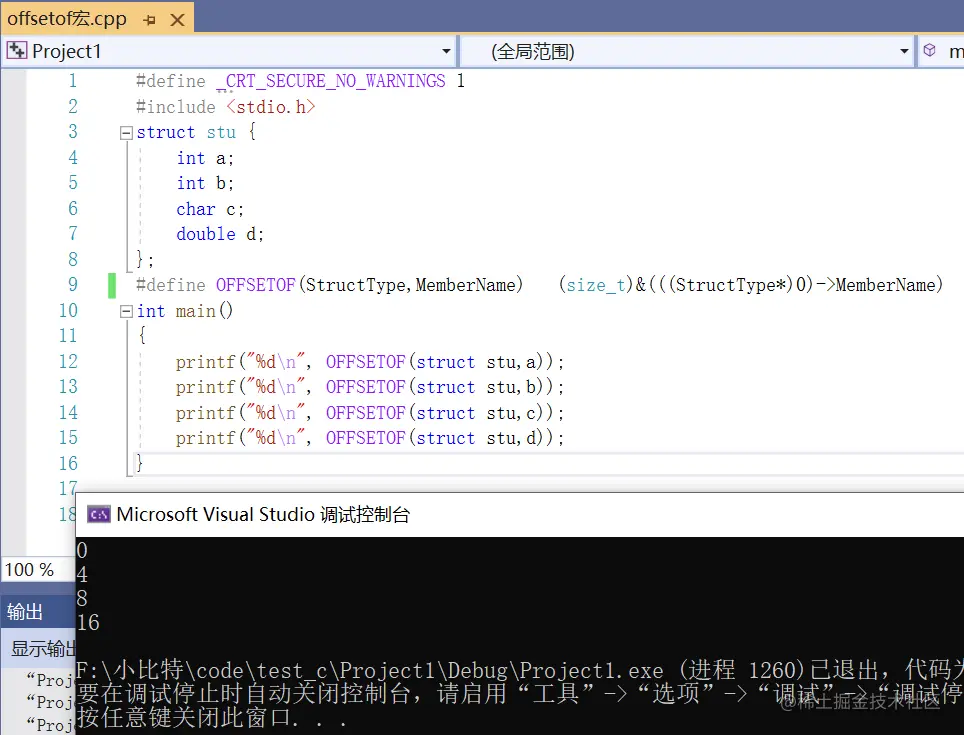Click the zoom level 100 % box
The image size is (964, 735).
(x=38, y=570)
